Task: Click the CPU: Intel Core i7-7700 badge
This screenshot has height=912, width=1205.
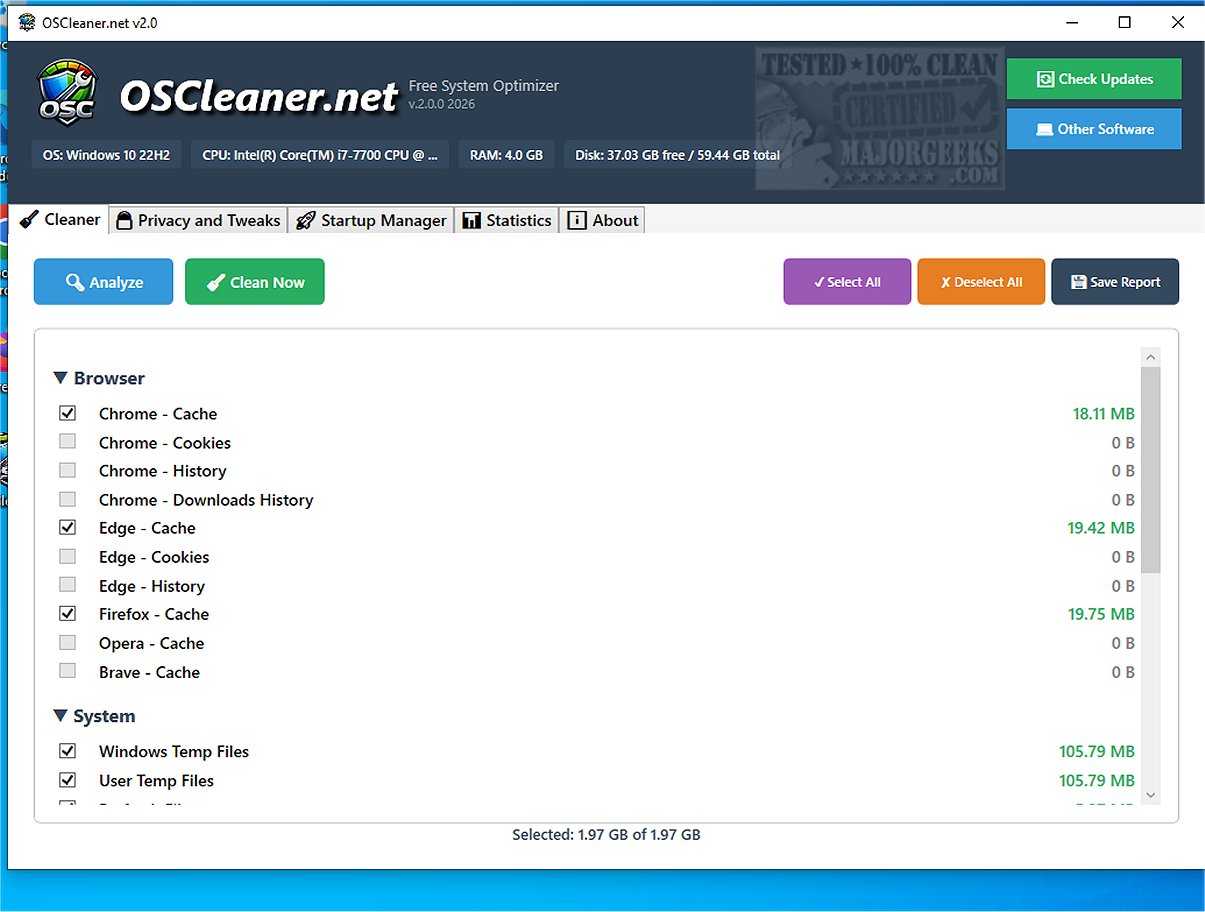Action: (x=320, y=155)
